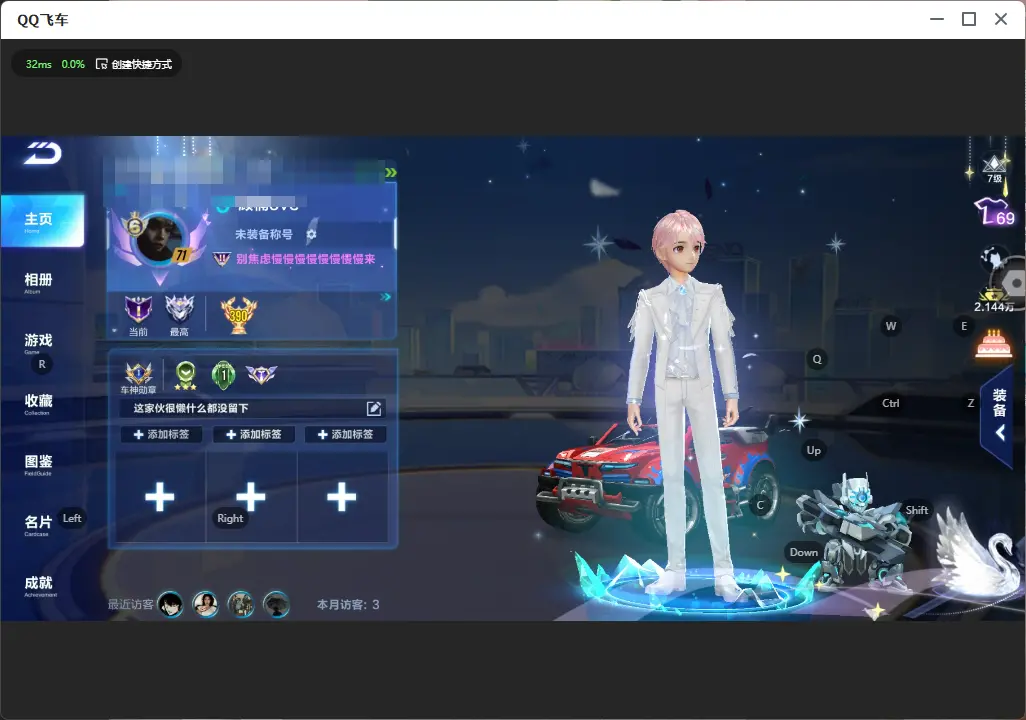Click the Up key overlay
The height and width of the screenshot is (720, 1026).
click(x=813, y=450)
